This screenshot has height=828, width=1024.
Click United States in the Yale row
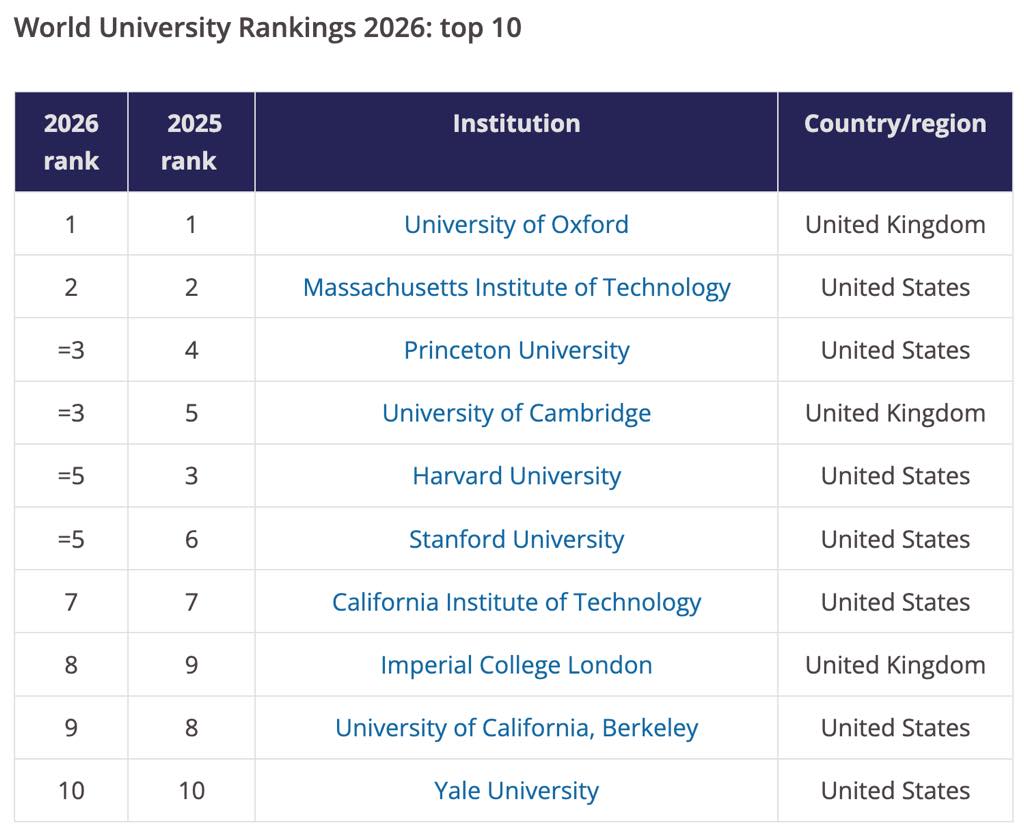[x=895, y=791]
